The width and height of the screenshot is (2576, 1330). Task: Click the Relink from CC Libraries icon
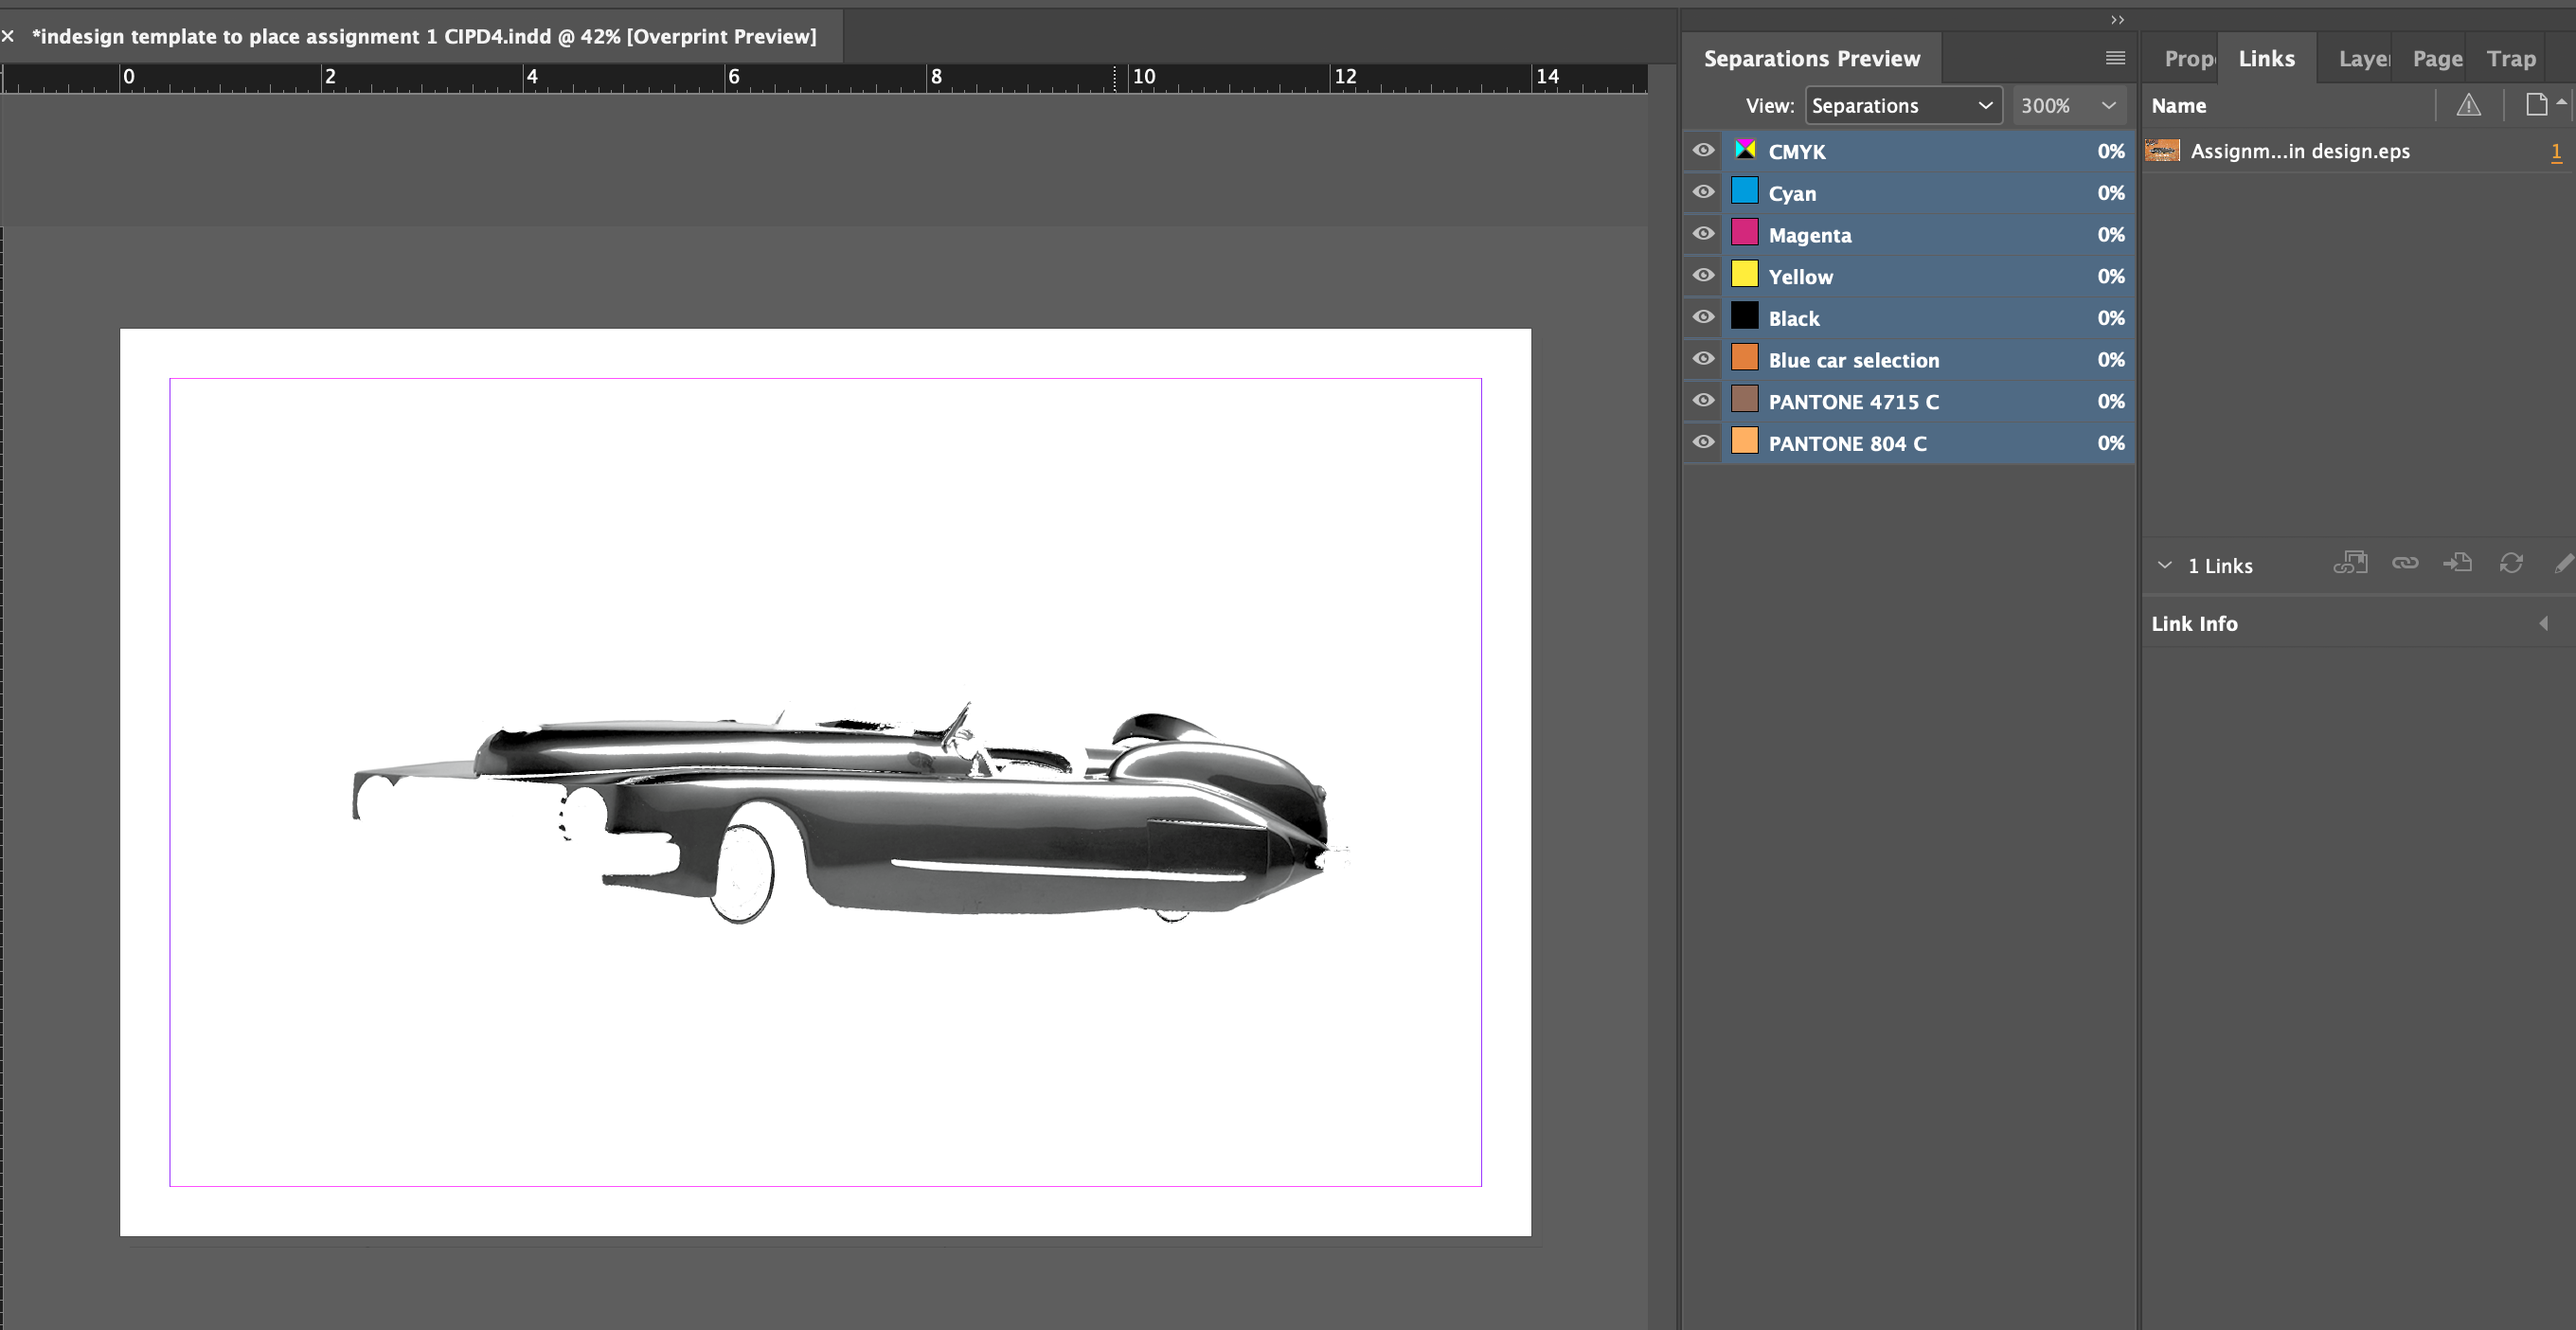click(2351, 563)
